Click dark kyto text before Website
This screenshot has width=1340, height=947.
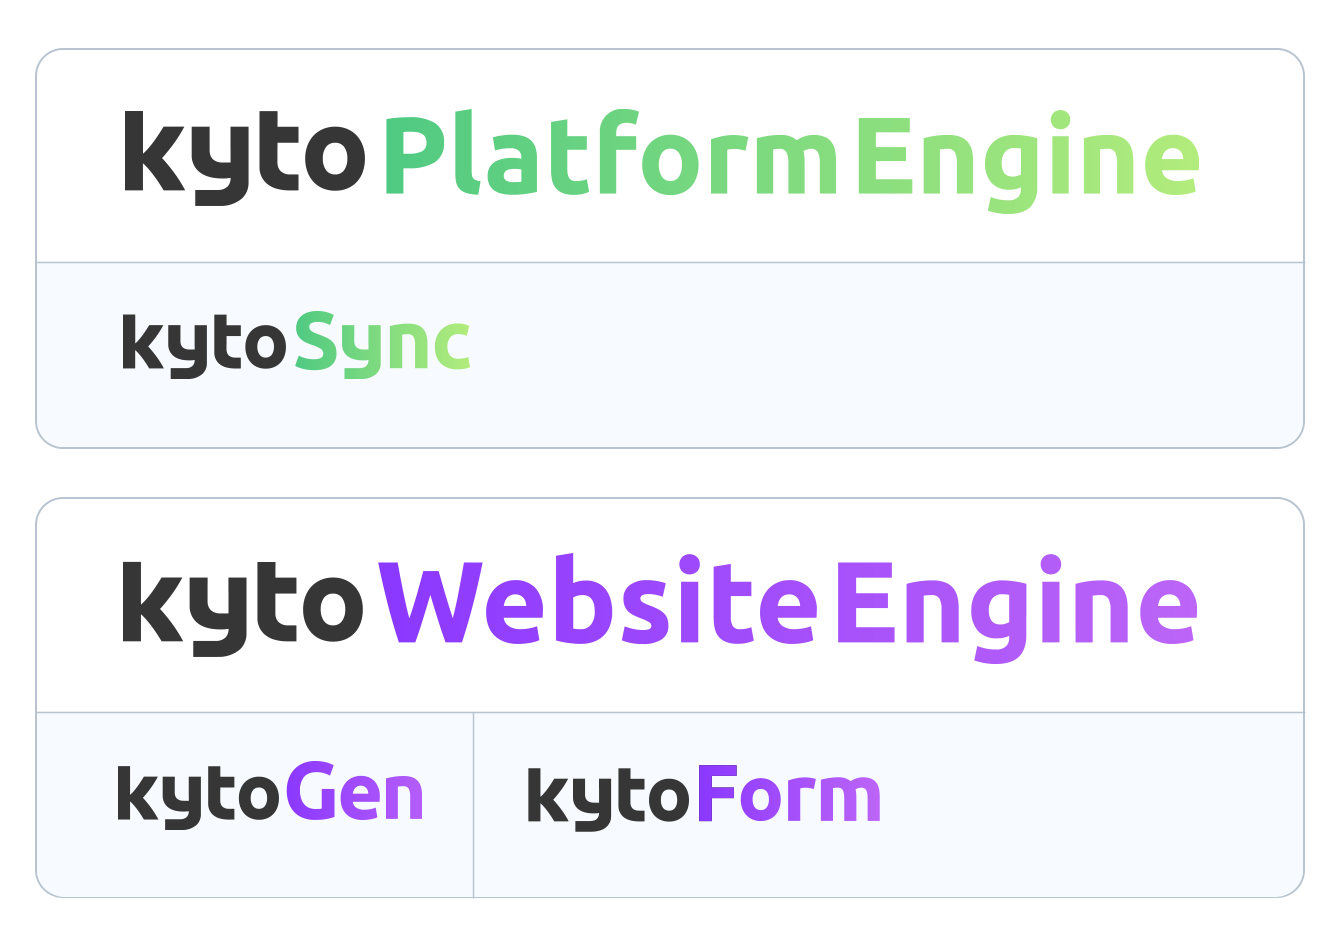pos(243,607)
